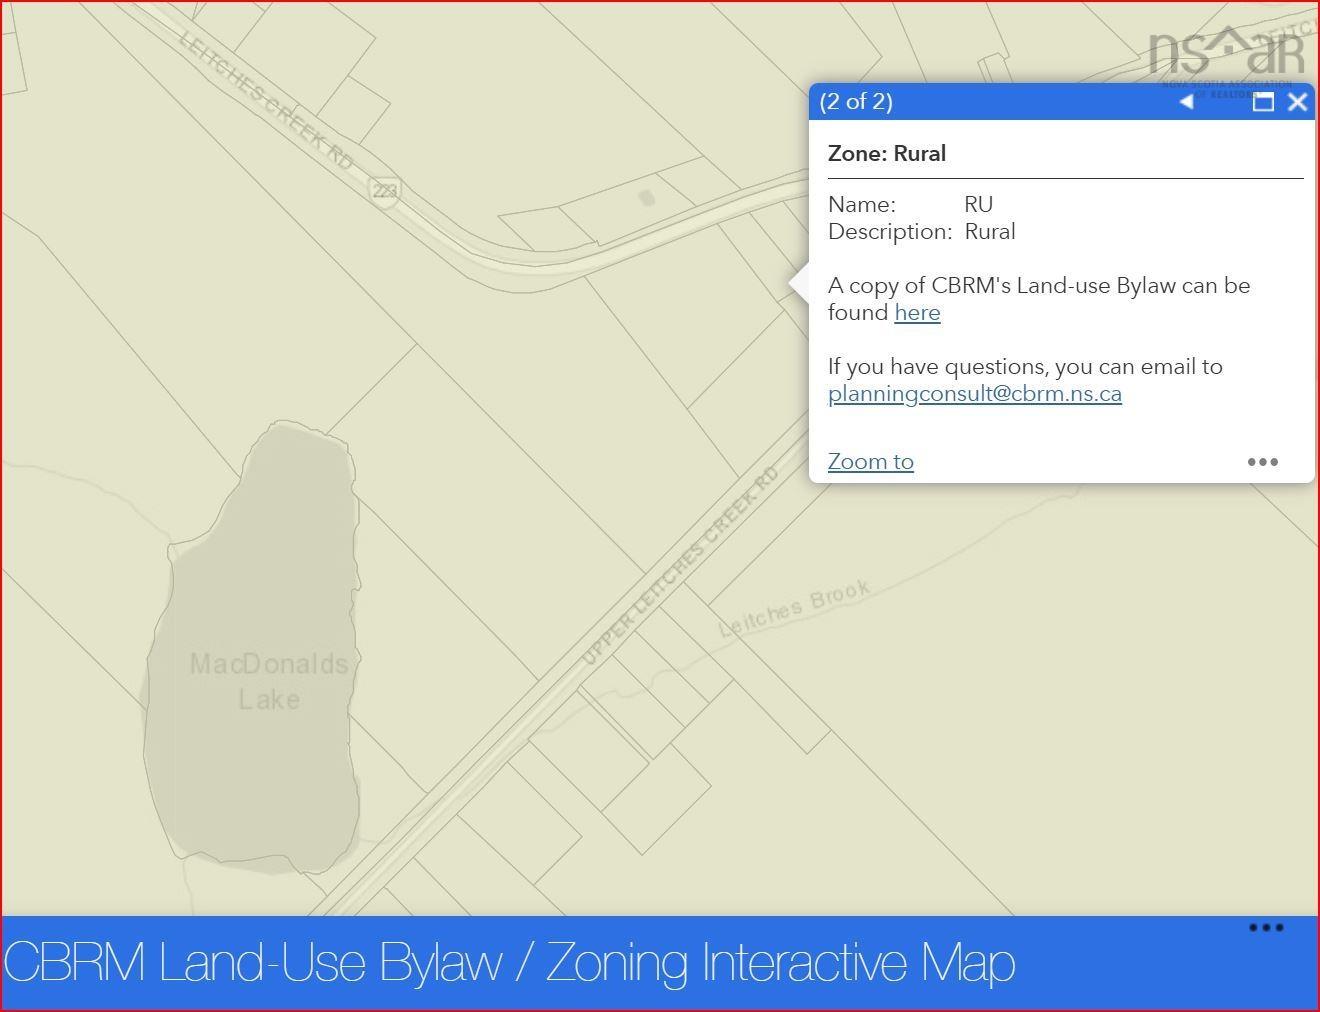Open the bottom bar ellipsis menu

pyautogui.click(x=1265, y=928)
